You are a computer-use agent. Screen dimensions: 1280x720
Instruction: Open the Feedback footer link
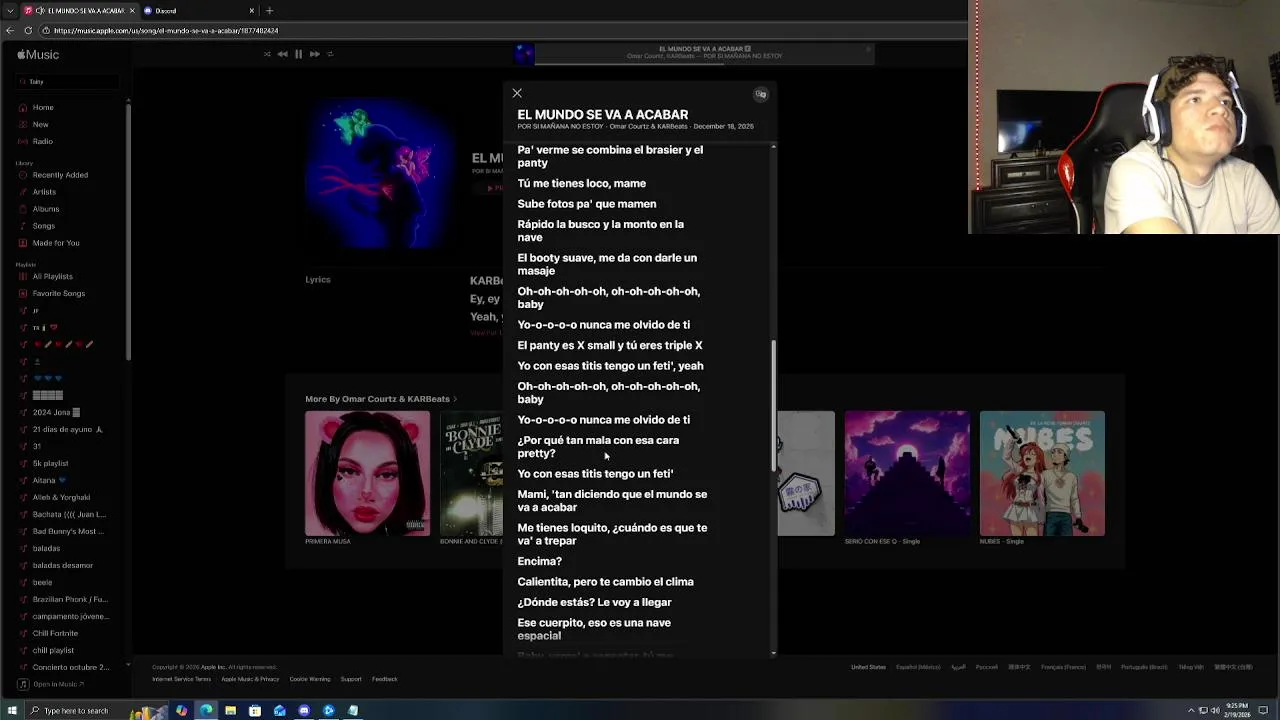pos(385,679)
